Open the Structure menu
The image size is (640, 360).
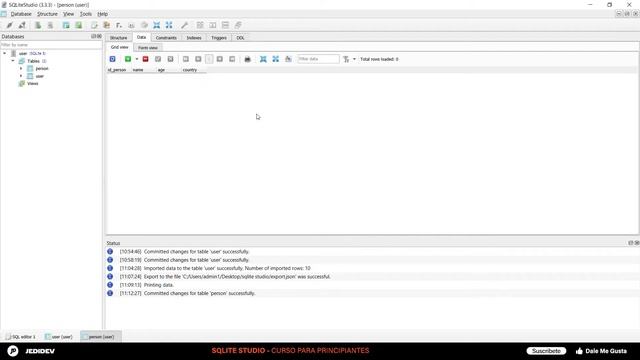[47, 14]
